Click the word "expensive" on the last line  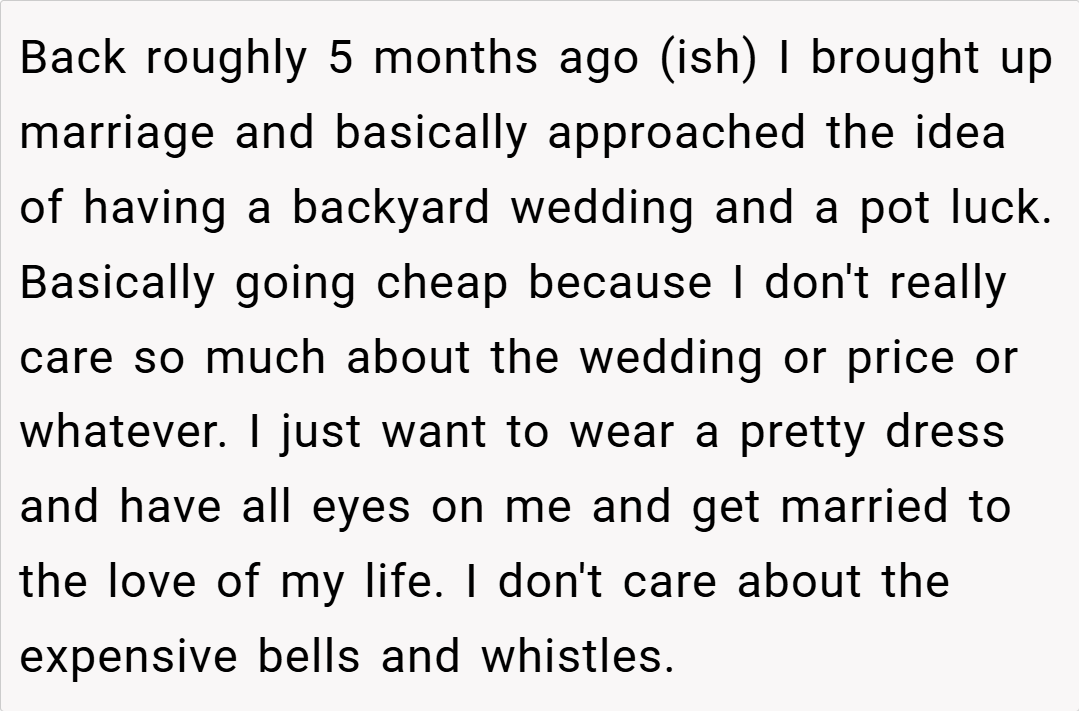tap(130, 658)
